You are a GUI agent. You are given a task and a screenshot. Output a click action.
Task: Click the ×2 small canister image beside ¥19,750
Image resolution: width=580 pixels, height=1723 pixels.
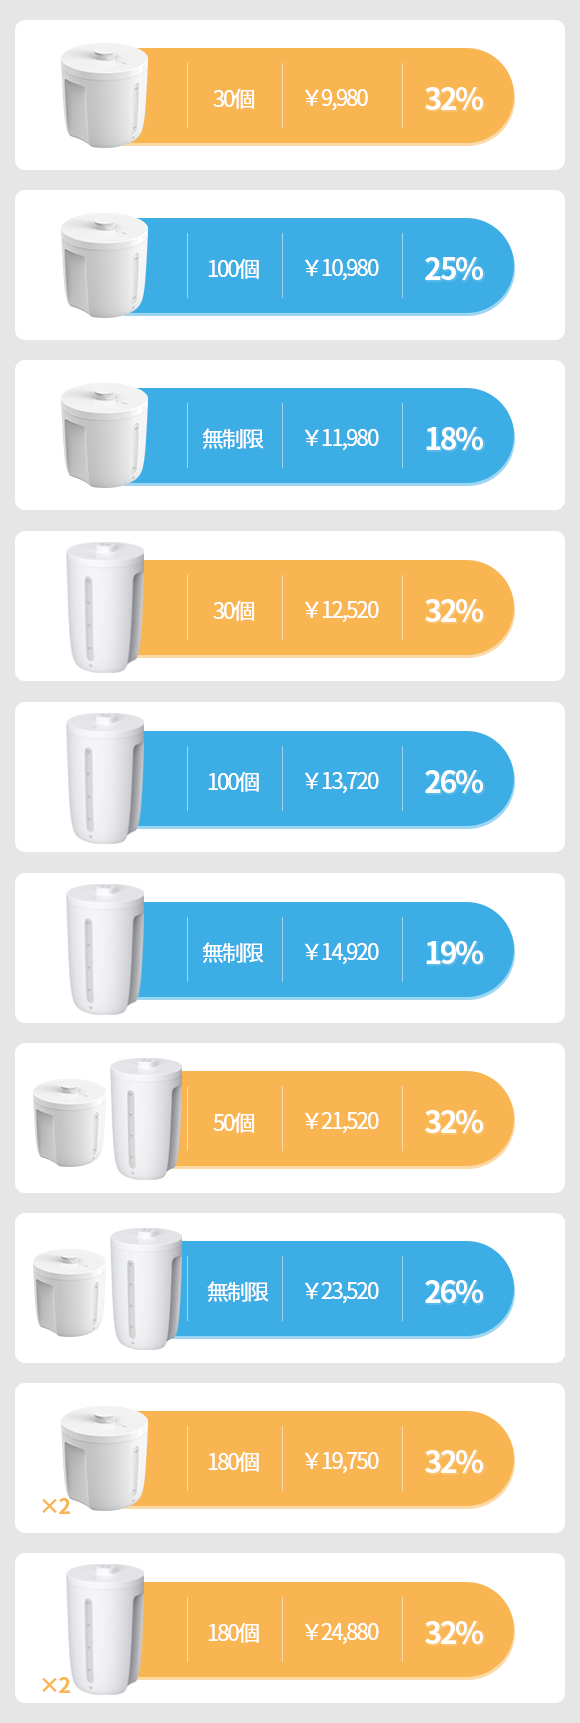[x=96, y=1461]
